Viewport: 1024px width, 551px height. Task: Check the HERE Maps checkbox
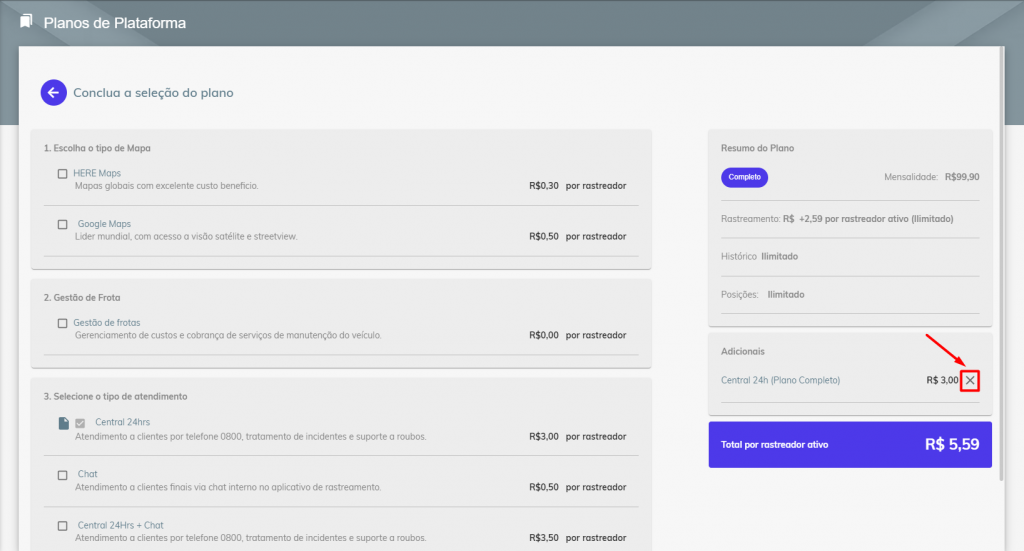tap(63, 174)
